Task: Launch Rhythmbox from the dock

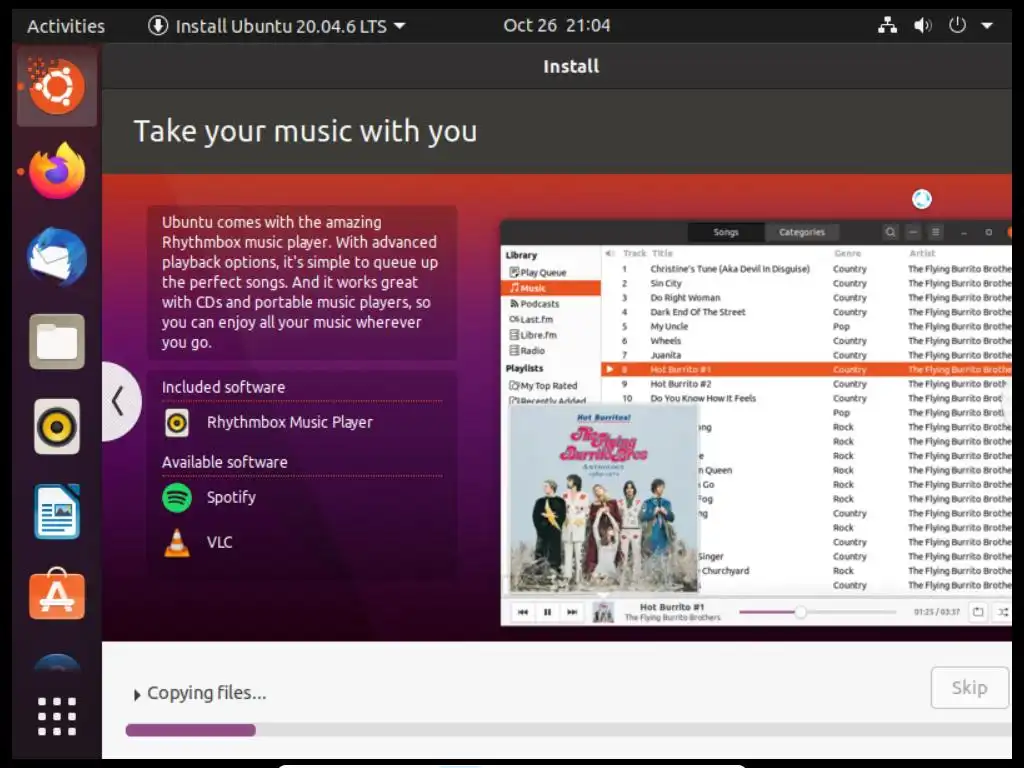Action: coord(57,426)
